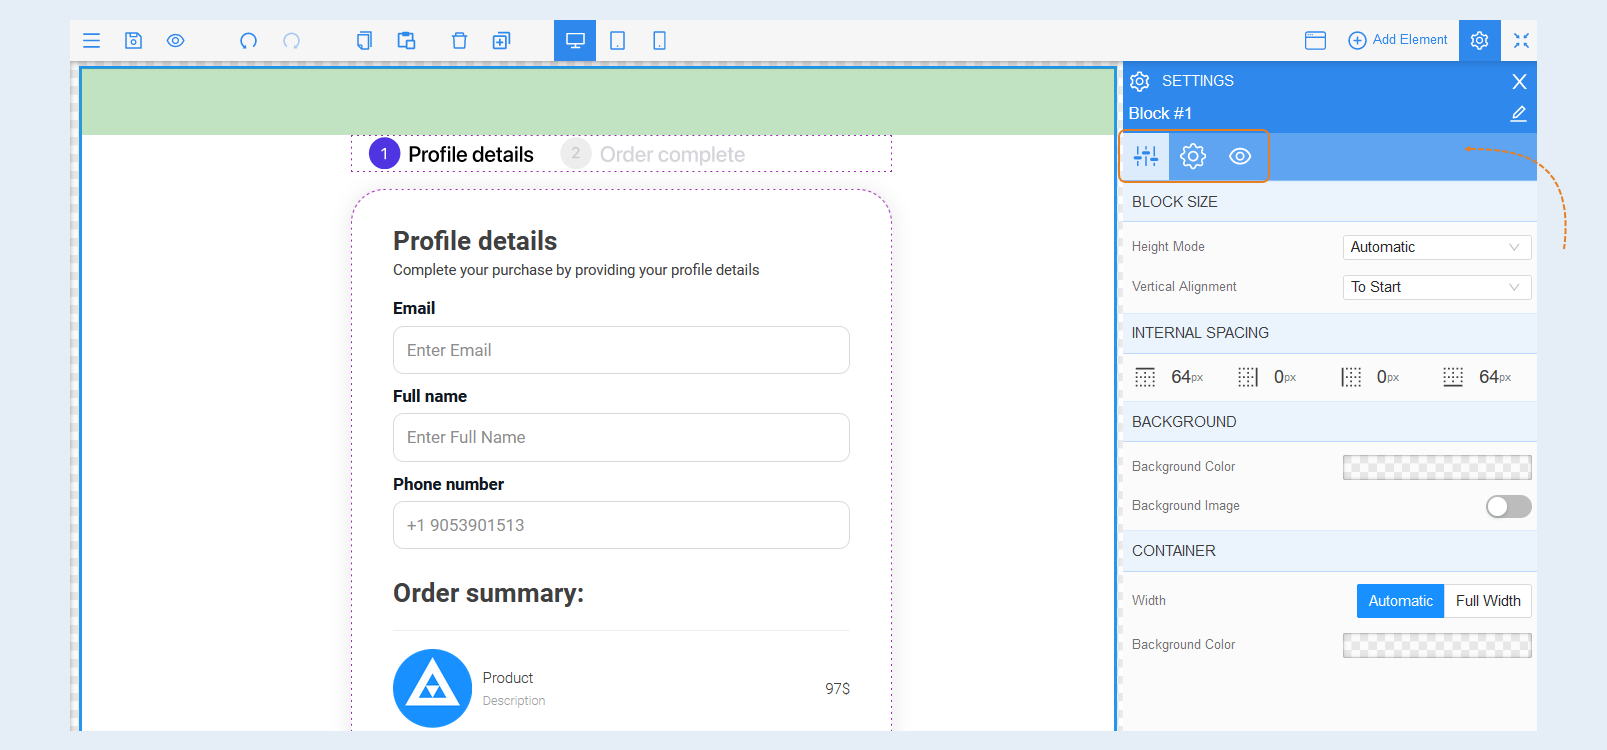Select the Profile details step
1607x750 pixels.
pyautogui.click(x=451, y=154)
